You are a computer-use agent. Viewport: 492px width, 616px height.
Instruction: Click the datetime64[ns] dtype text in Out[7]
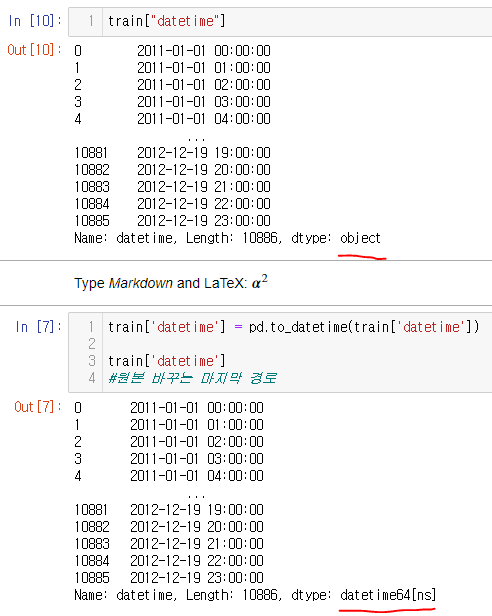tap(388, 595)
